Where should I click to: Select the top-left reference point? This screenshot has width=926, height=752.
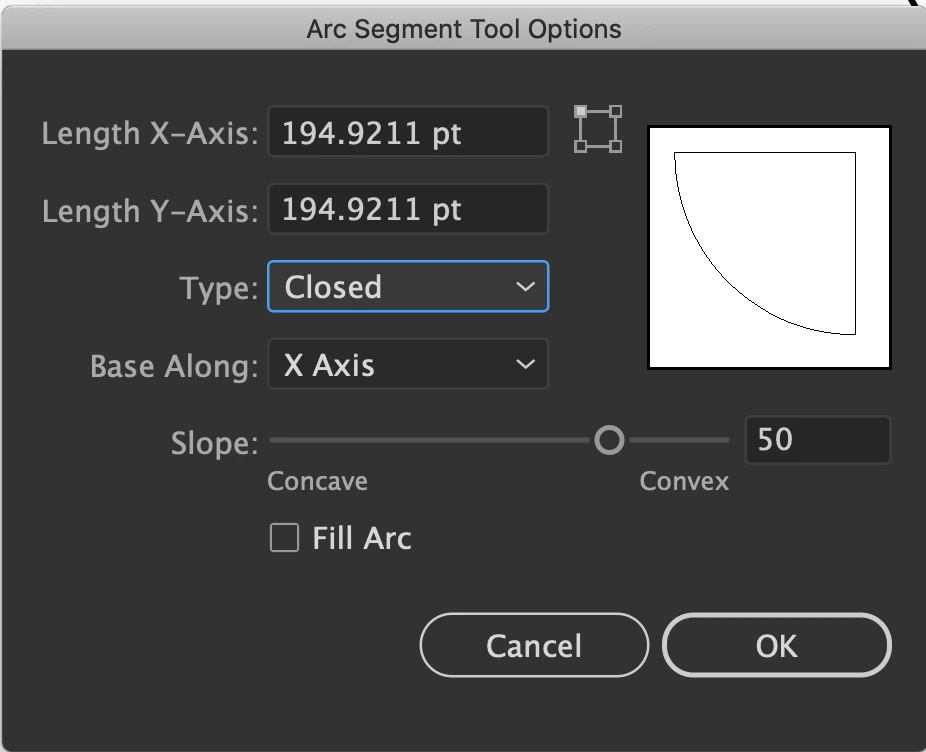pyautogui.click(x=581, y=112)
